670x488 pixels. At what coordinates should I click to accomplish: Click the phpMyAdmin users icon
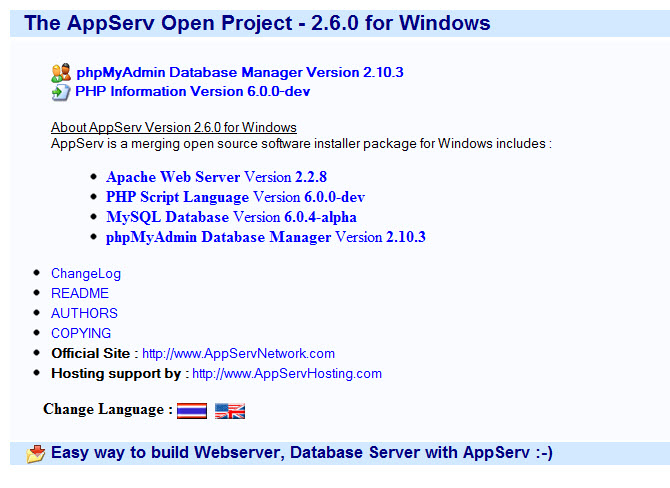point(61,73)
